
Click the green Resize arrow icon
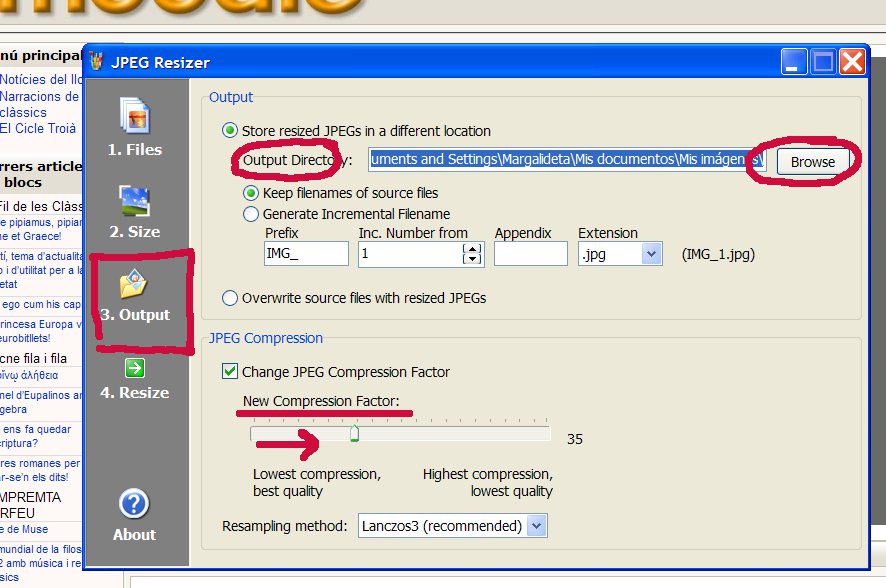pos(134,368)
